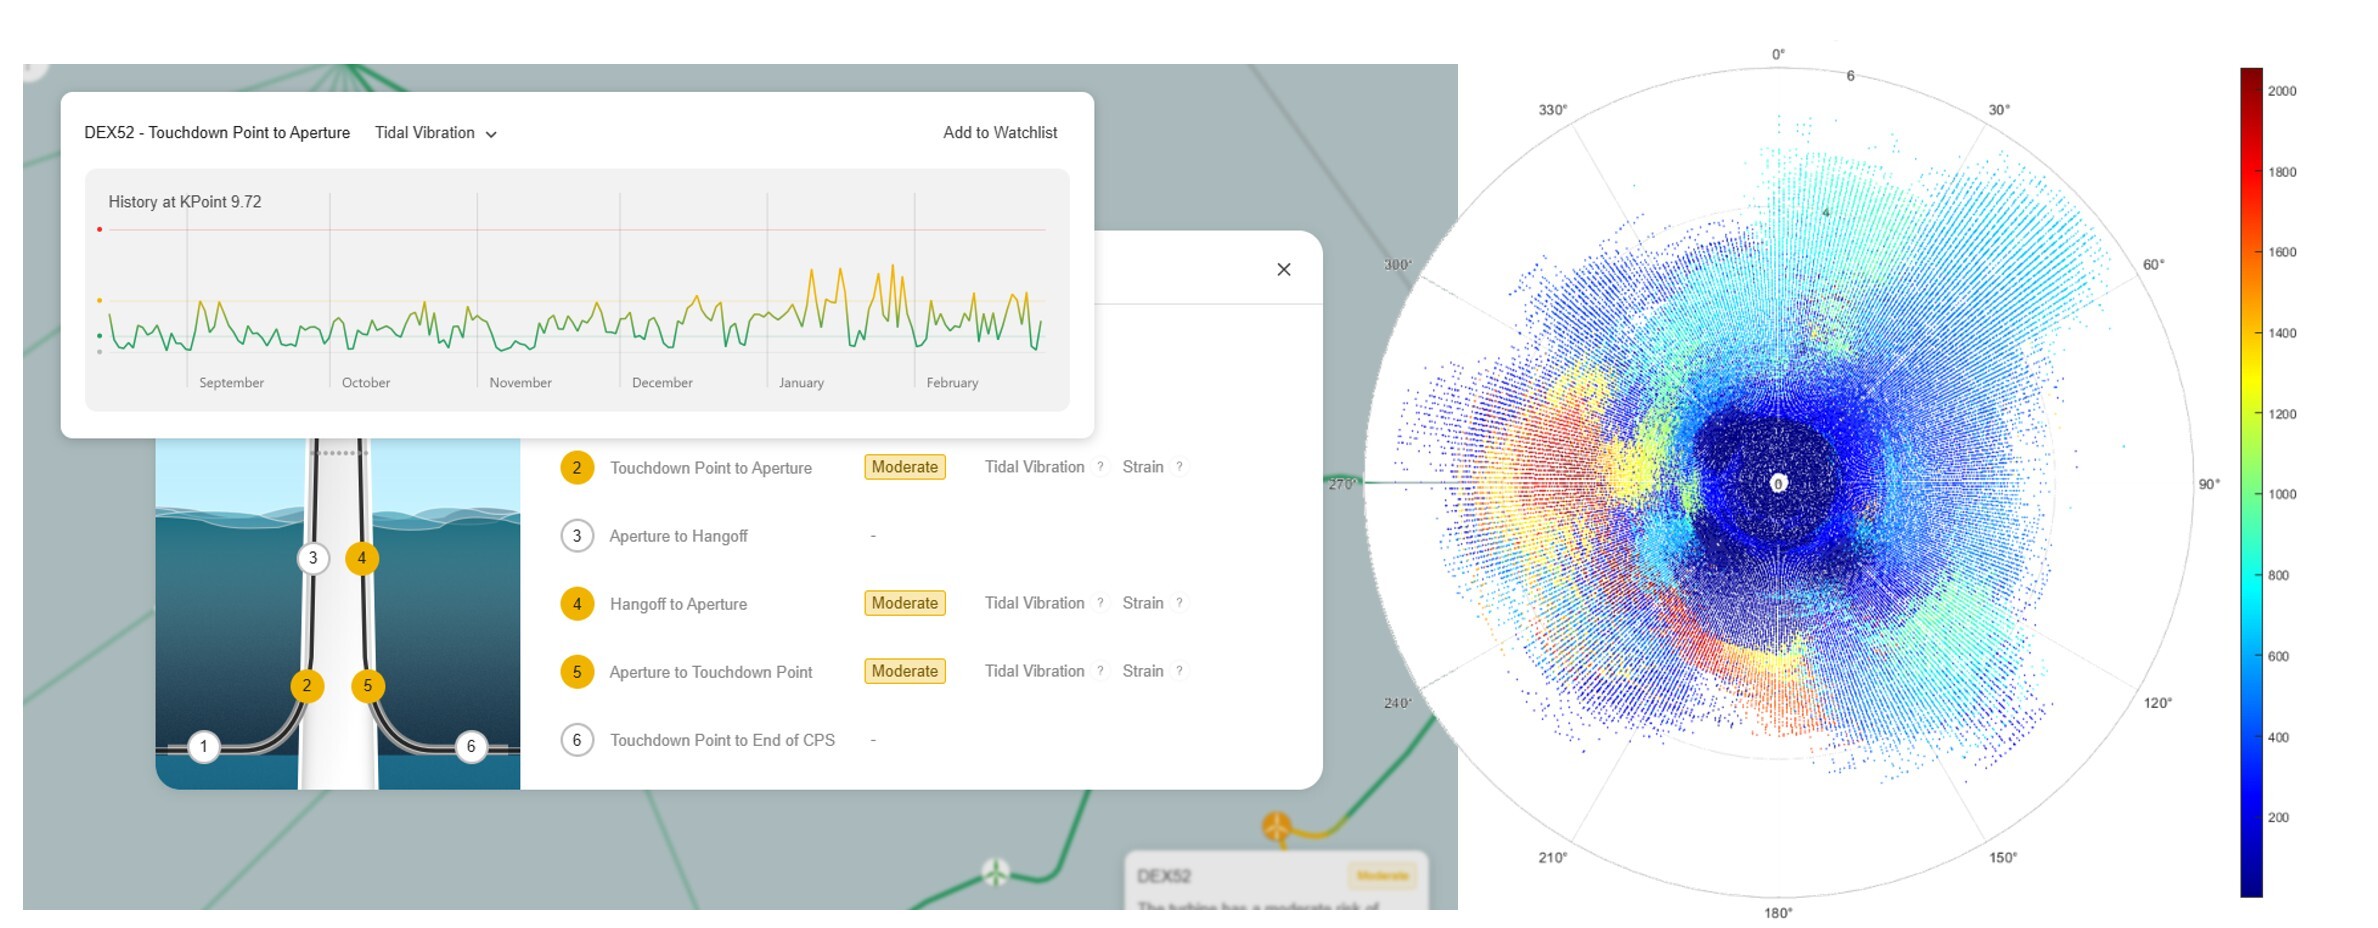Image resolution: width=2378 pixels, height=928 pixels.
Task: Click the orange turbine icon on the map
Action: click(x=1277, y=826)
